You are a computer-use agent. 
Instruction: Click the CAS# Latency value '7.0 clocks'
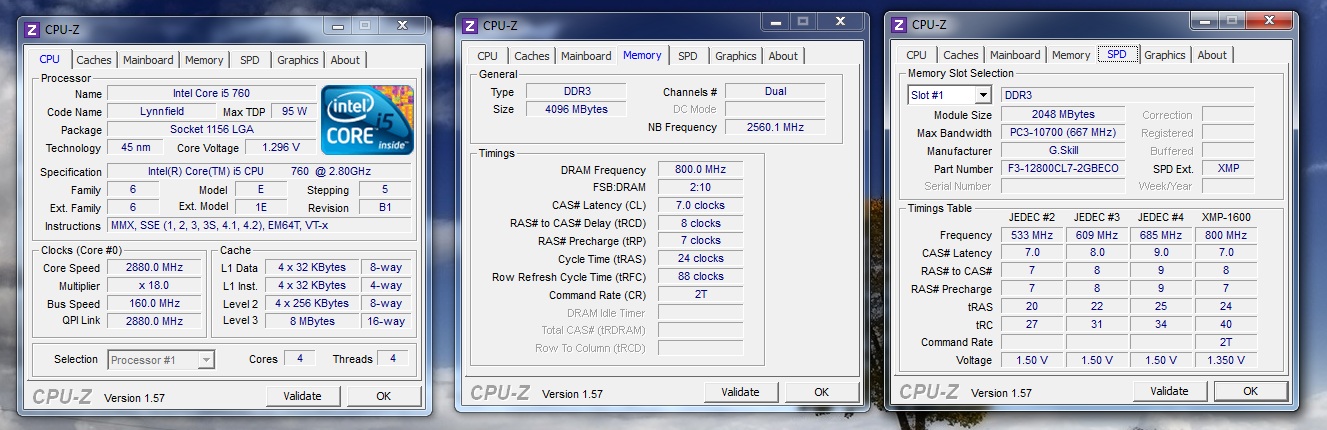700,206
